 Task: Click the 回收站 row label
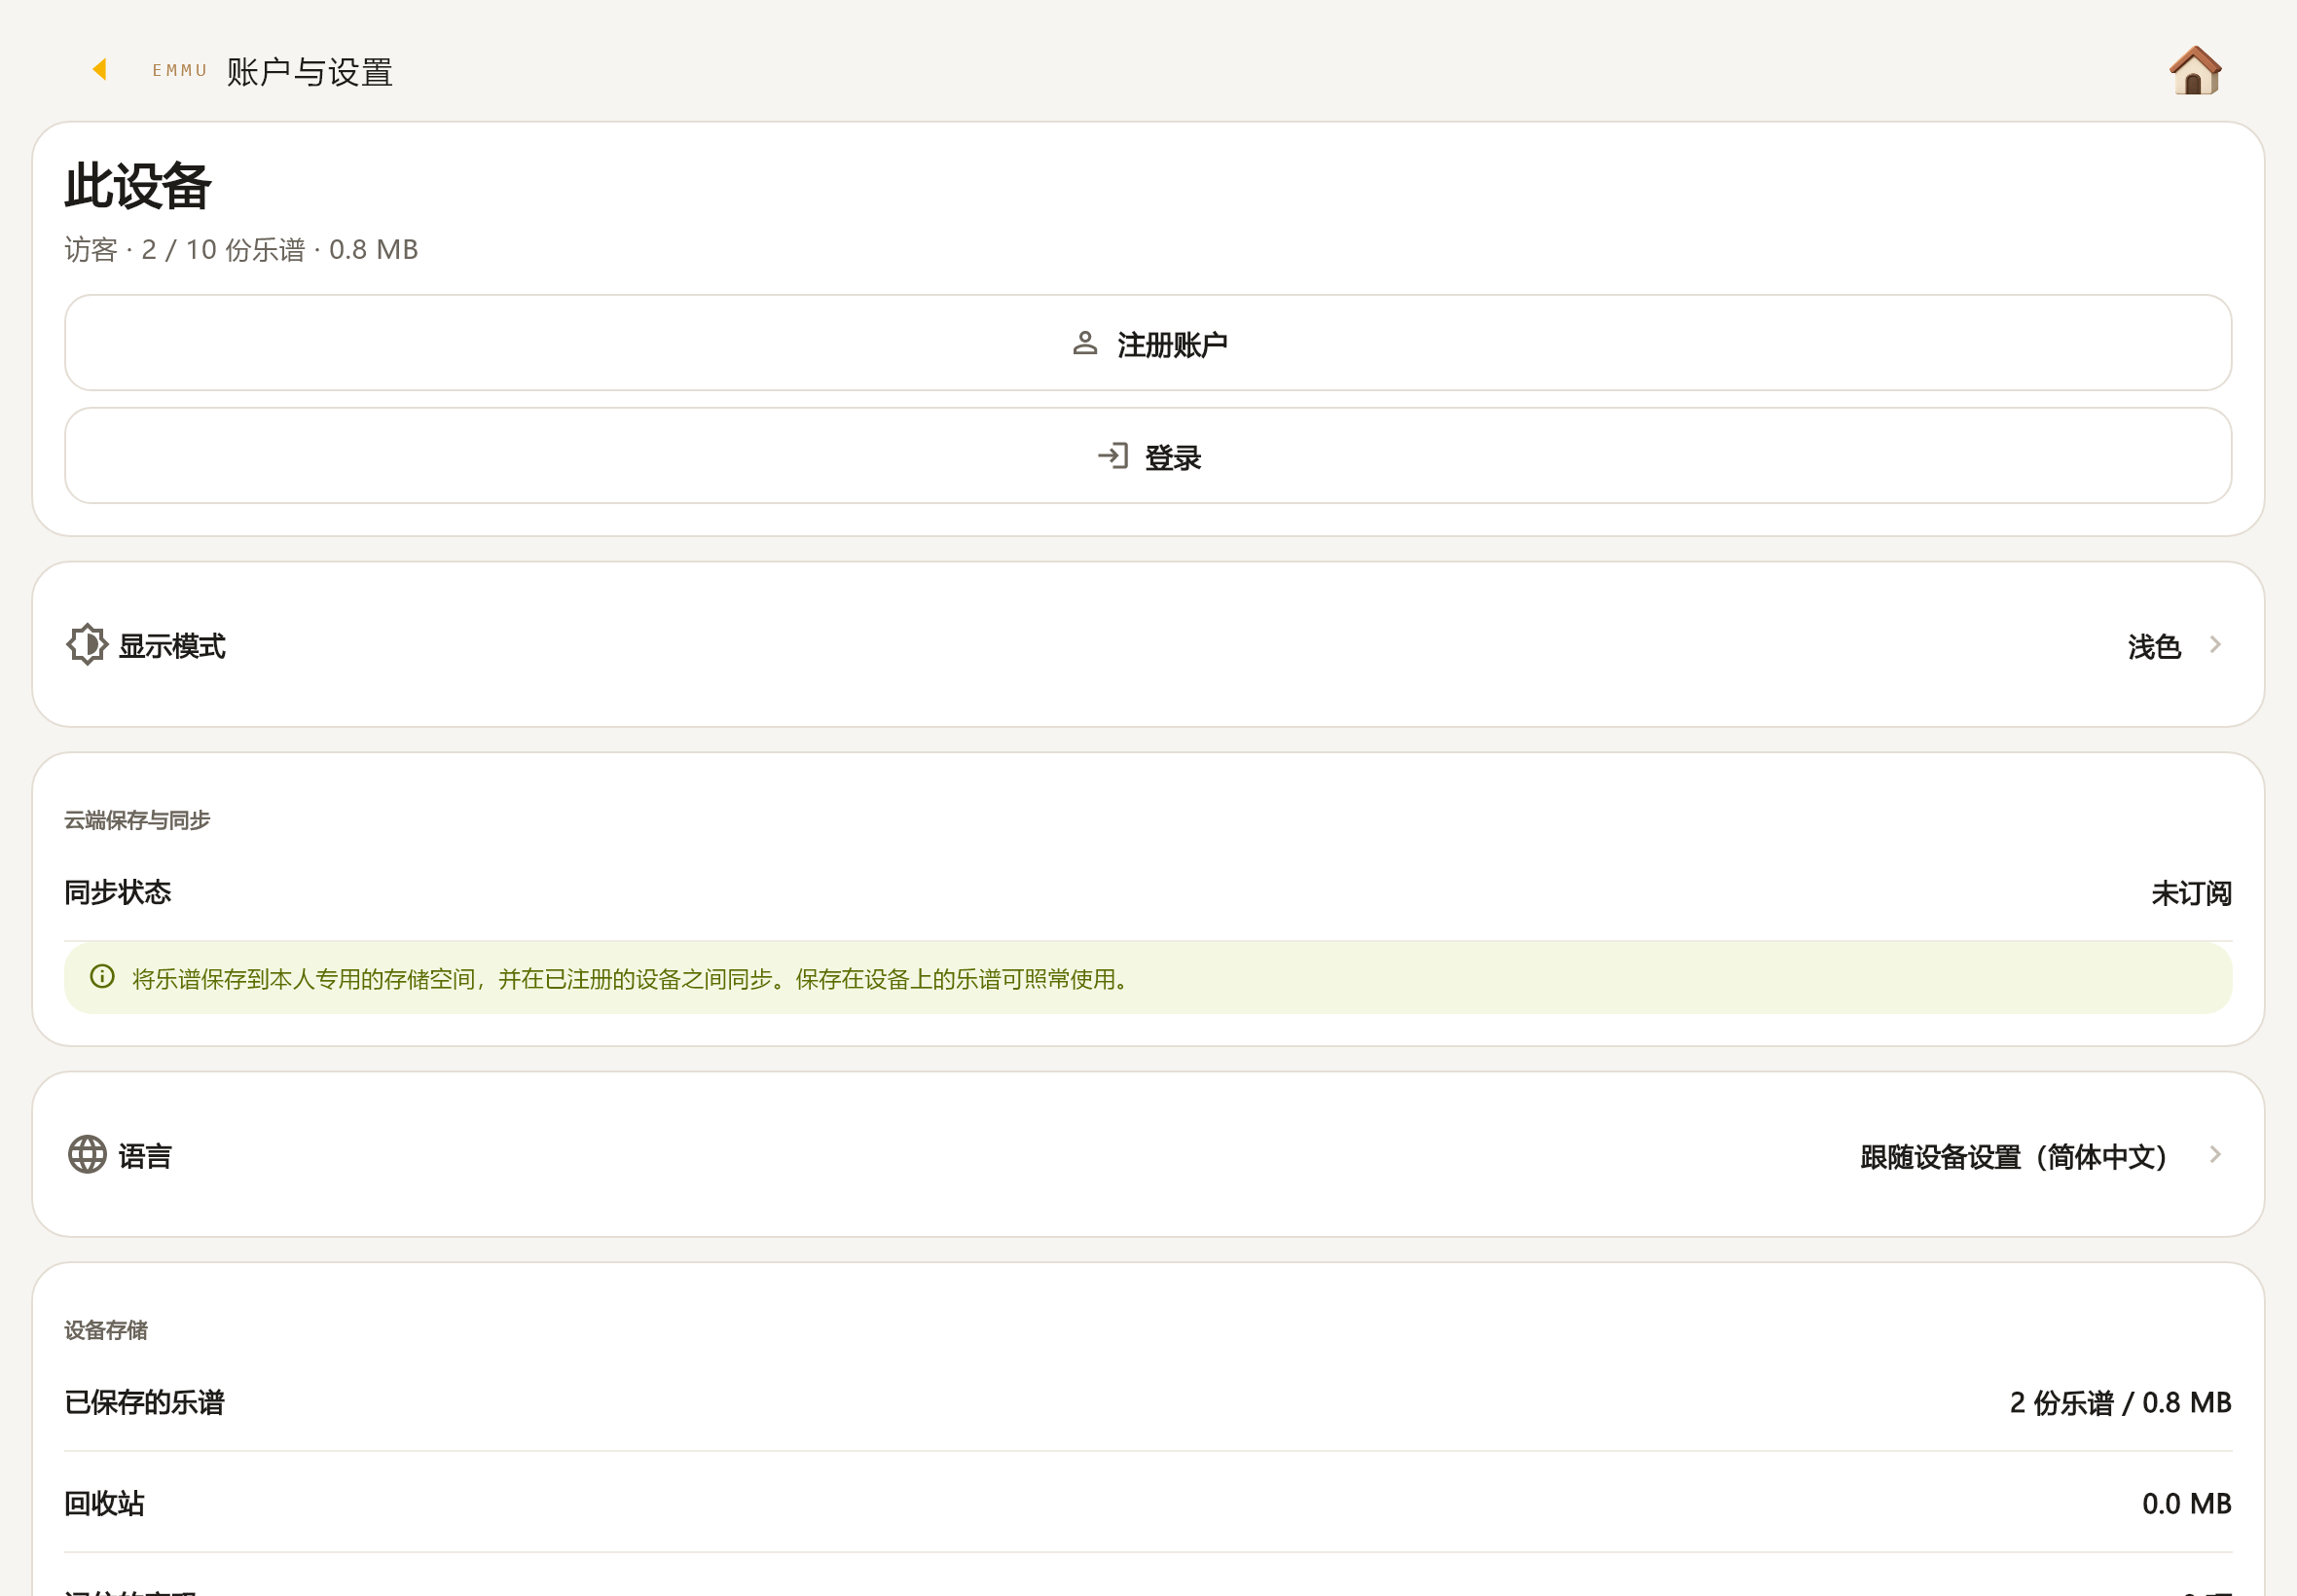(105, 1503)
